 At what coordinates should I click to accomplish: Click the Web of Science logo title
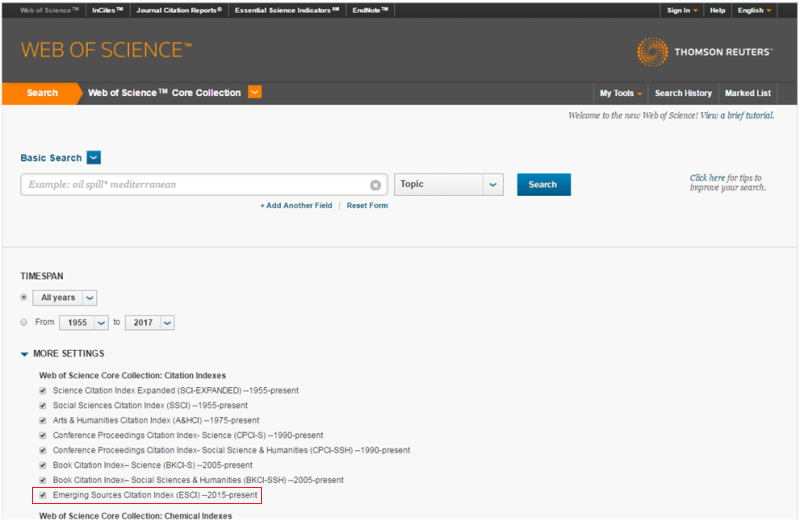106,50
